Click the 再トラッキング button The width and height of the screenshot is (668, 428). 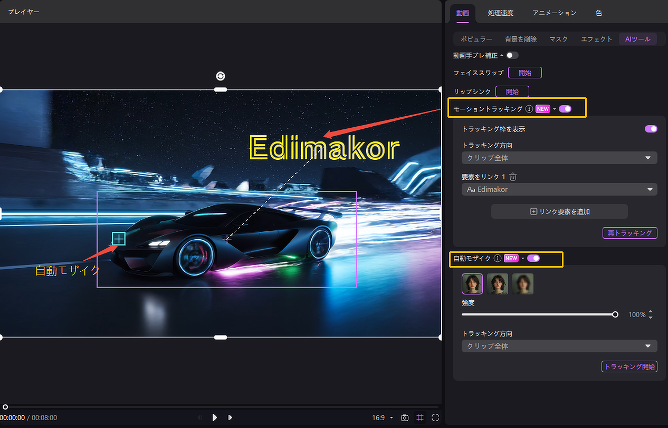pos(630,233)
